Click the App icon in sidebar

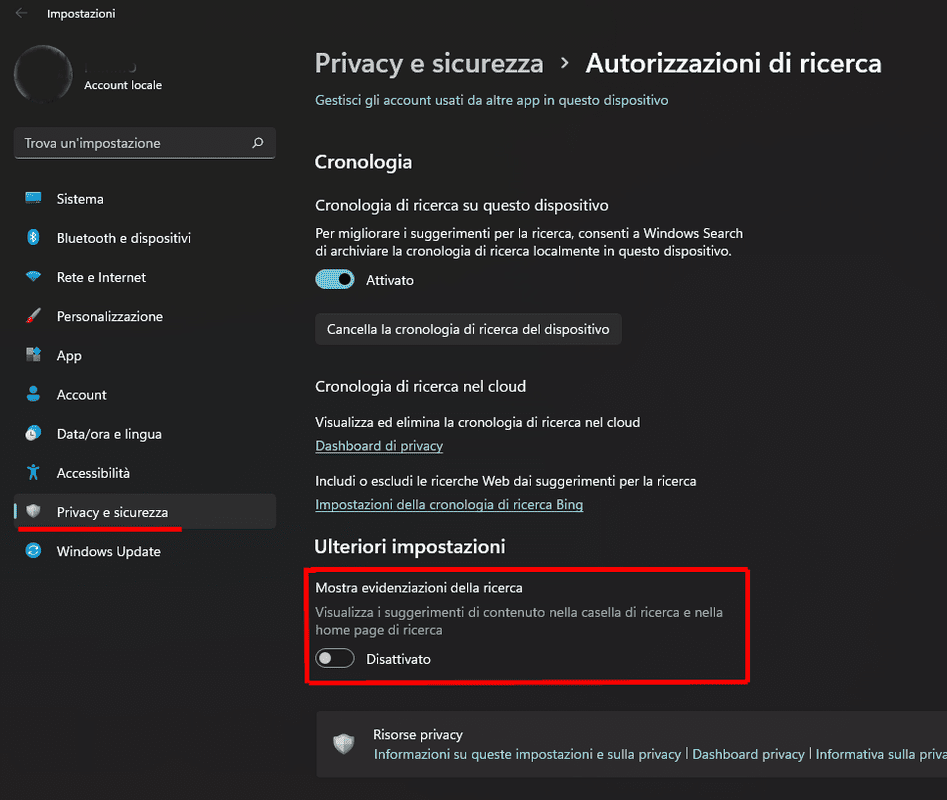(33, 354)
